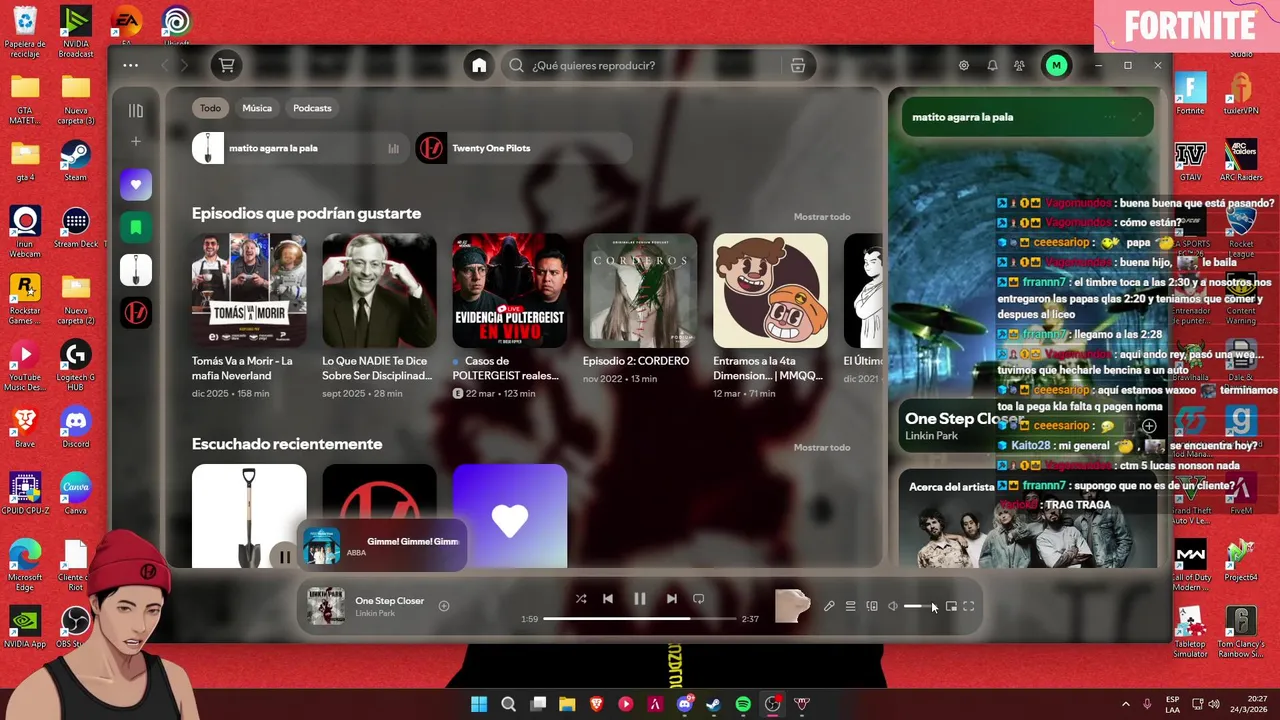Enter full screen from the player bar
The width and height of the screenshot is (1280, 720).
tap(969, 606)
